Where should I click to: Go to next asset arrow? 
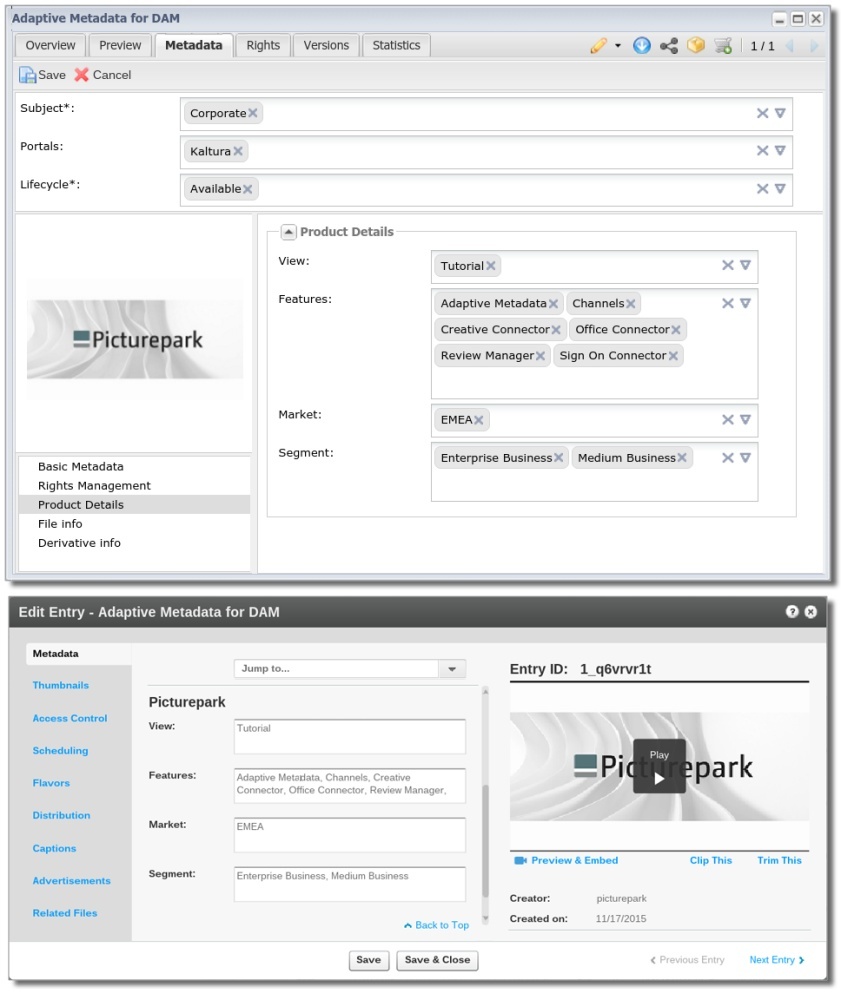[814, 46]
